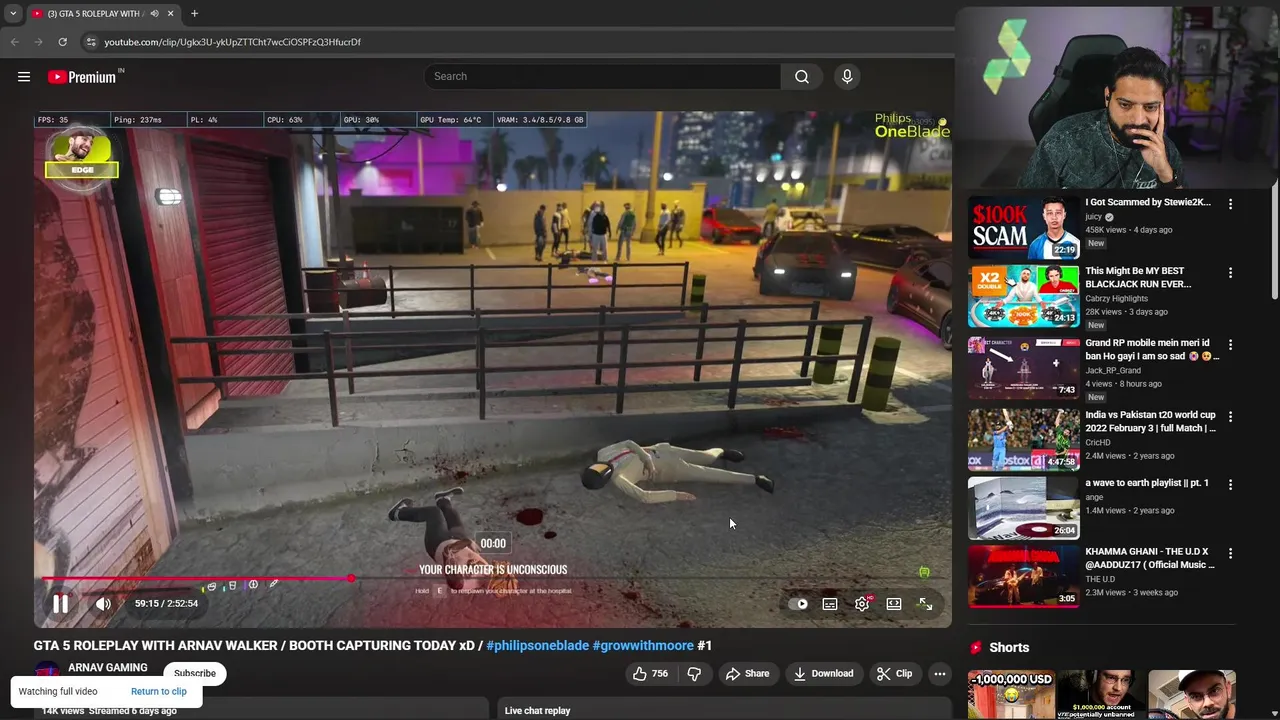Open 'Grand RP mobile mein meri id' video
This screenshot has width=1280, height=720.
pos(1023,368)
